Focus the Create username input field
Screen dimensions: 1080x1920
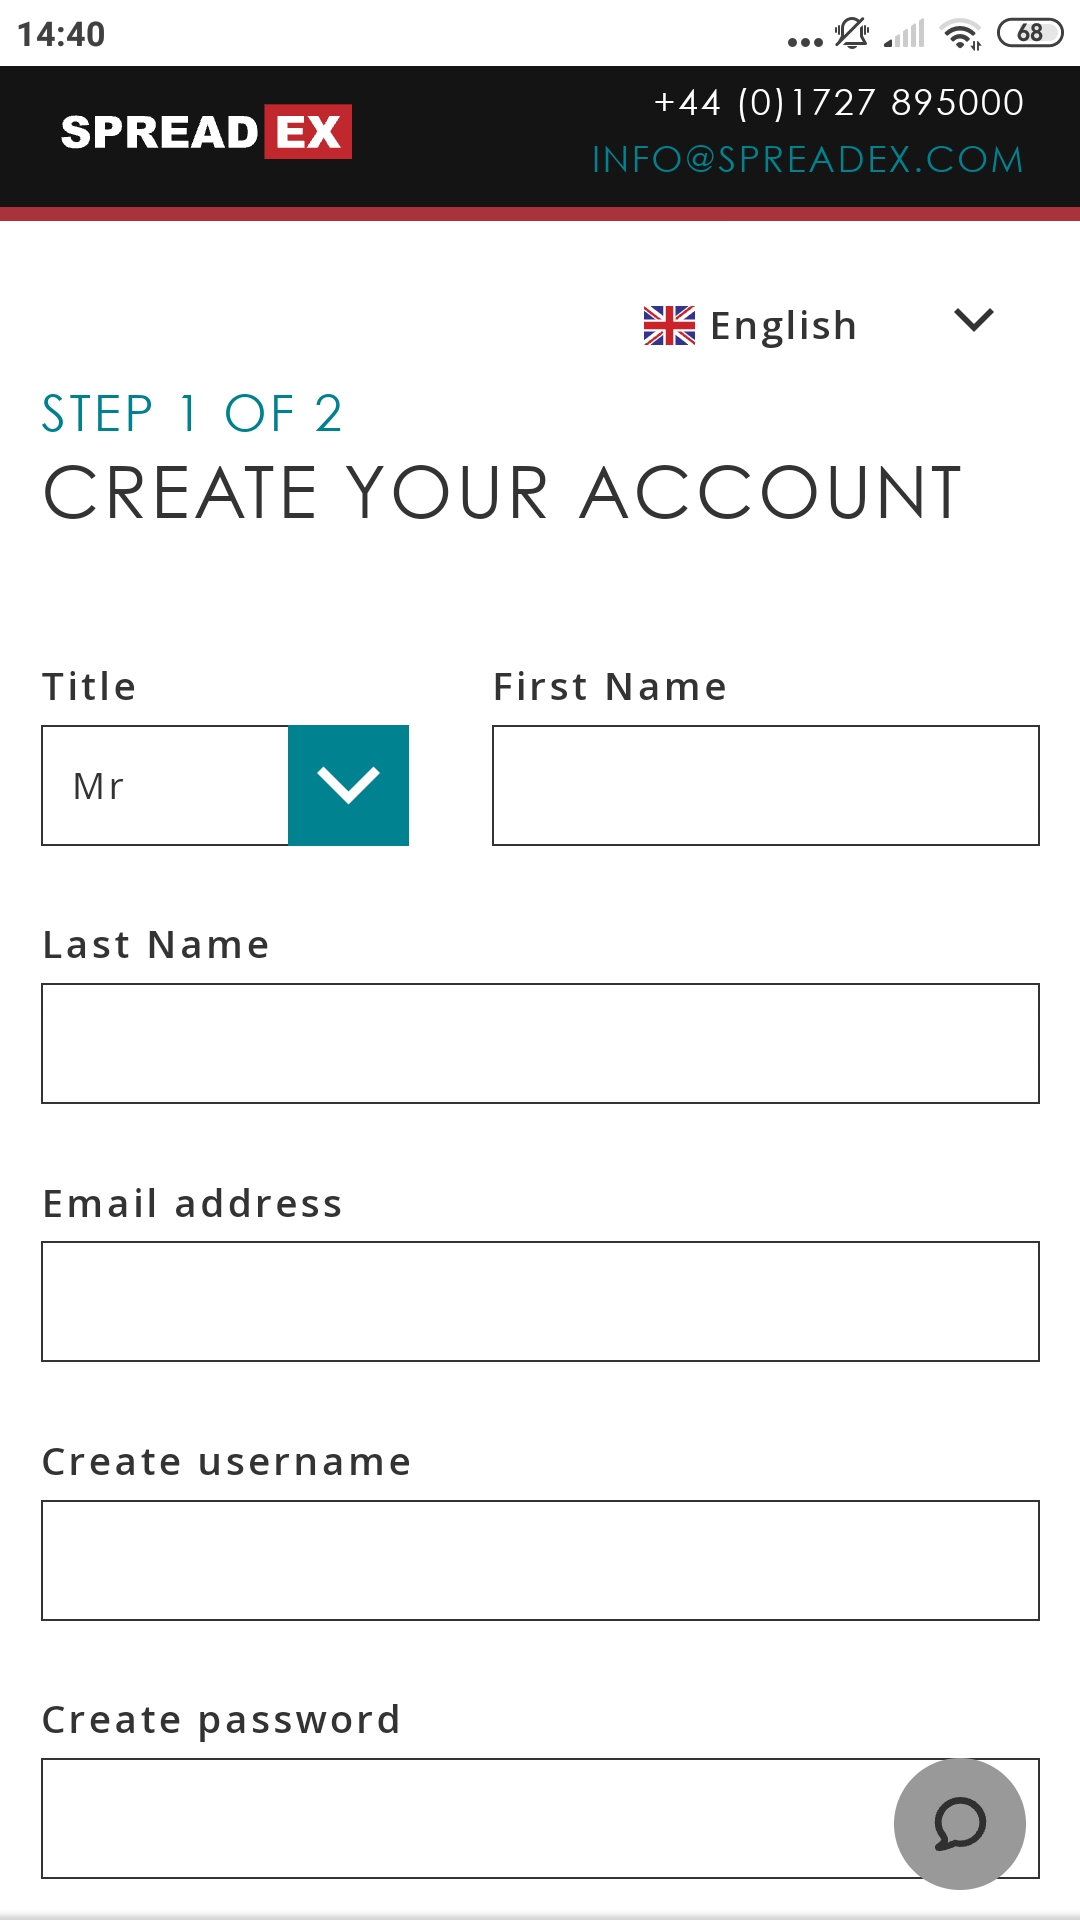(x=540, y=1560)
